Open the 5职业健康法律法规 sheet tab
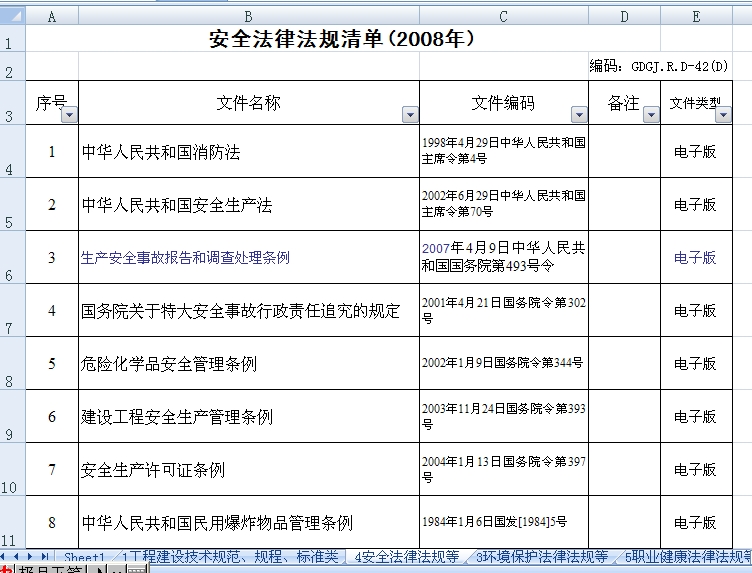752x573 pixels. pos(687,557)
